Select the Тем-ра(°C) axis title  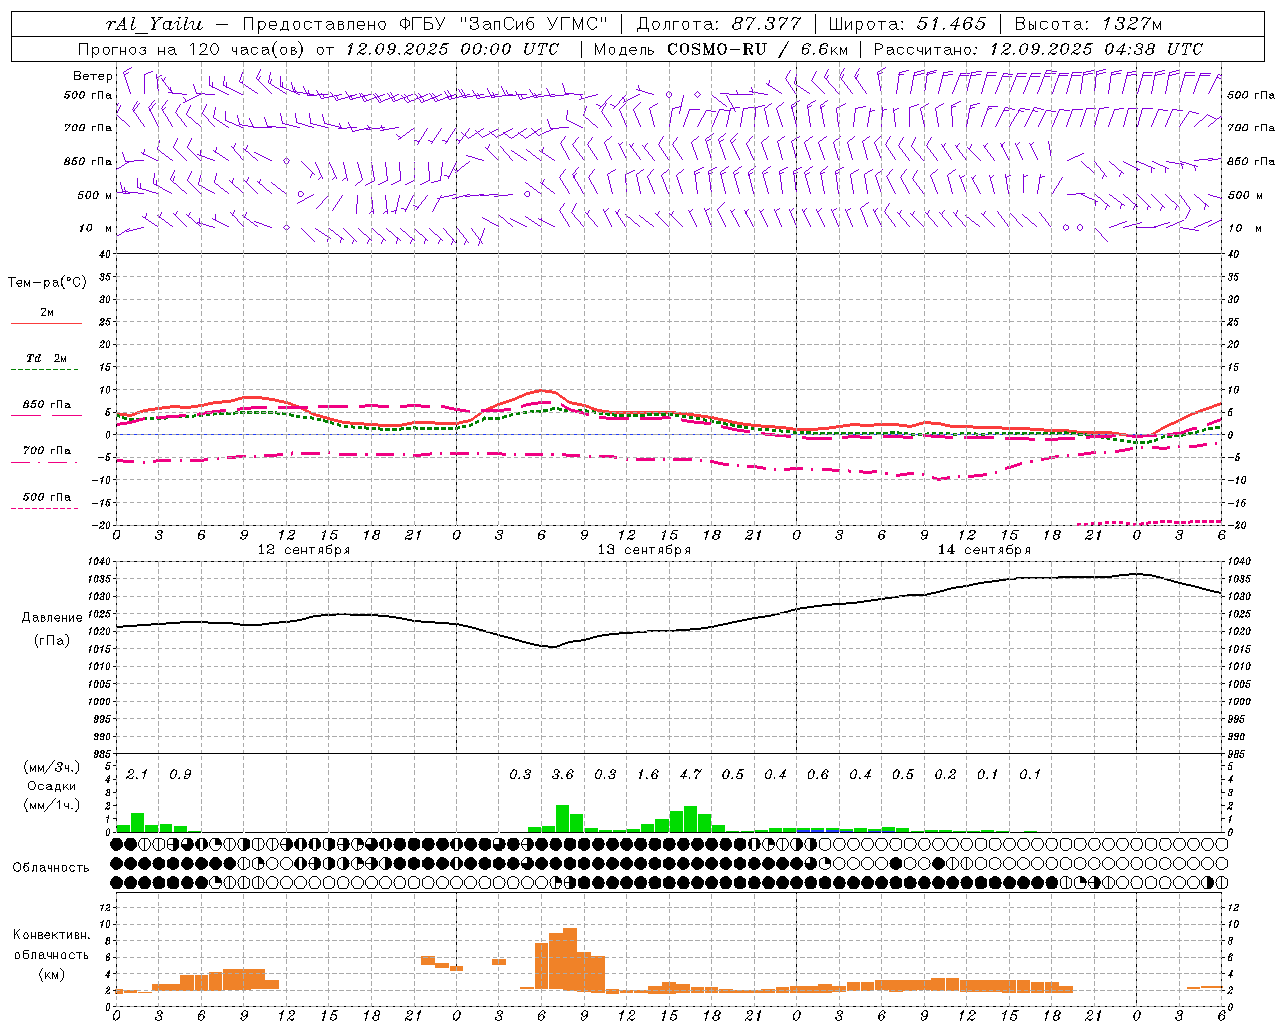[47, 283]
